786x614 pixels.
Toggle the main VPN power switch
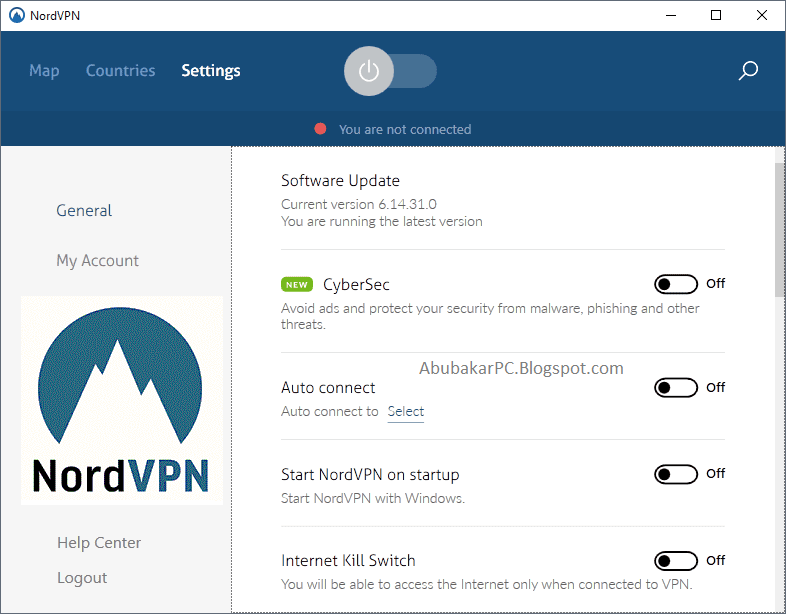click(x=390, y=71)
